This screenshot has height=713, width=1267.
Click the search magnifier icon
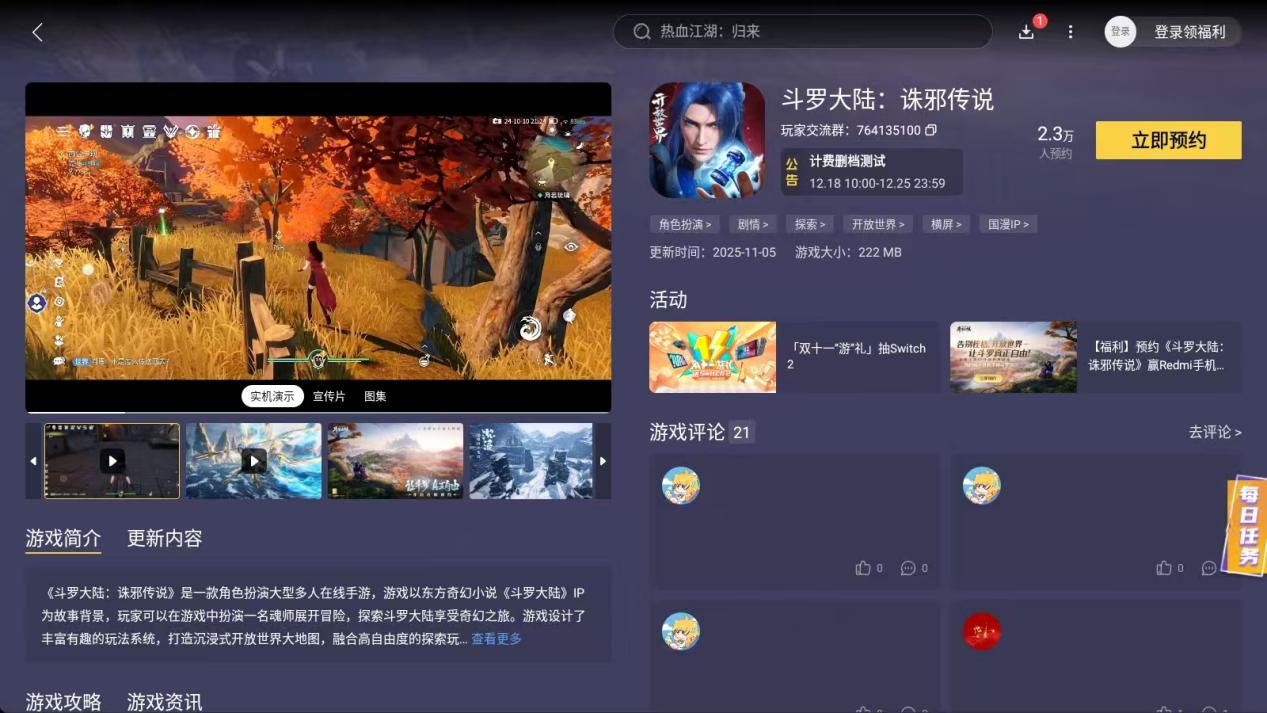(641, 31)
